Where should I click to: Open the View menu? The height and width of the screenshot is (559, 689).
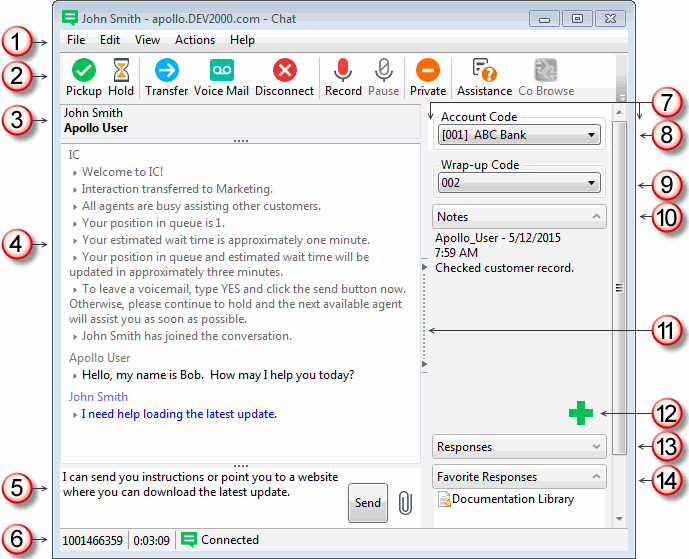tap(147, 40)
